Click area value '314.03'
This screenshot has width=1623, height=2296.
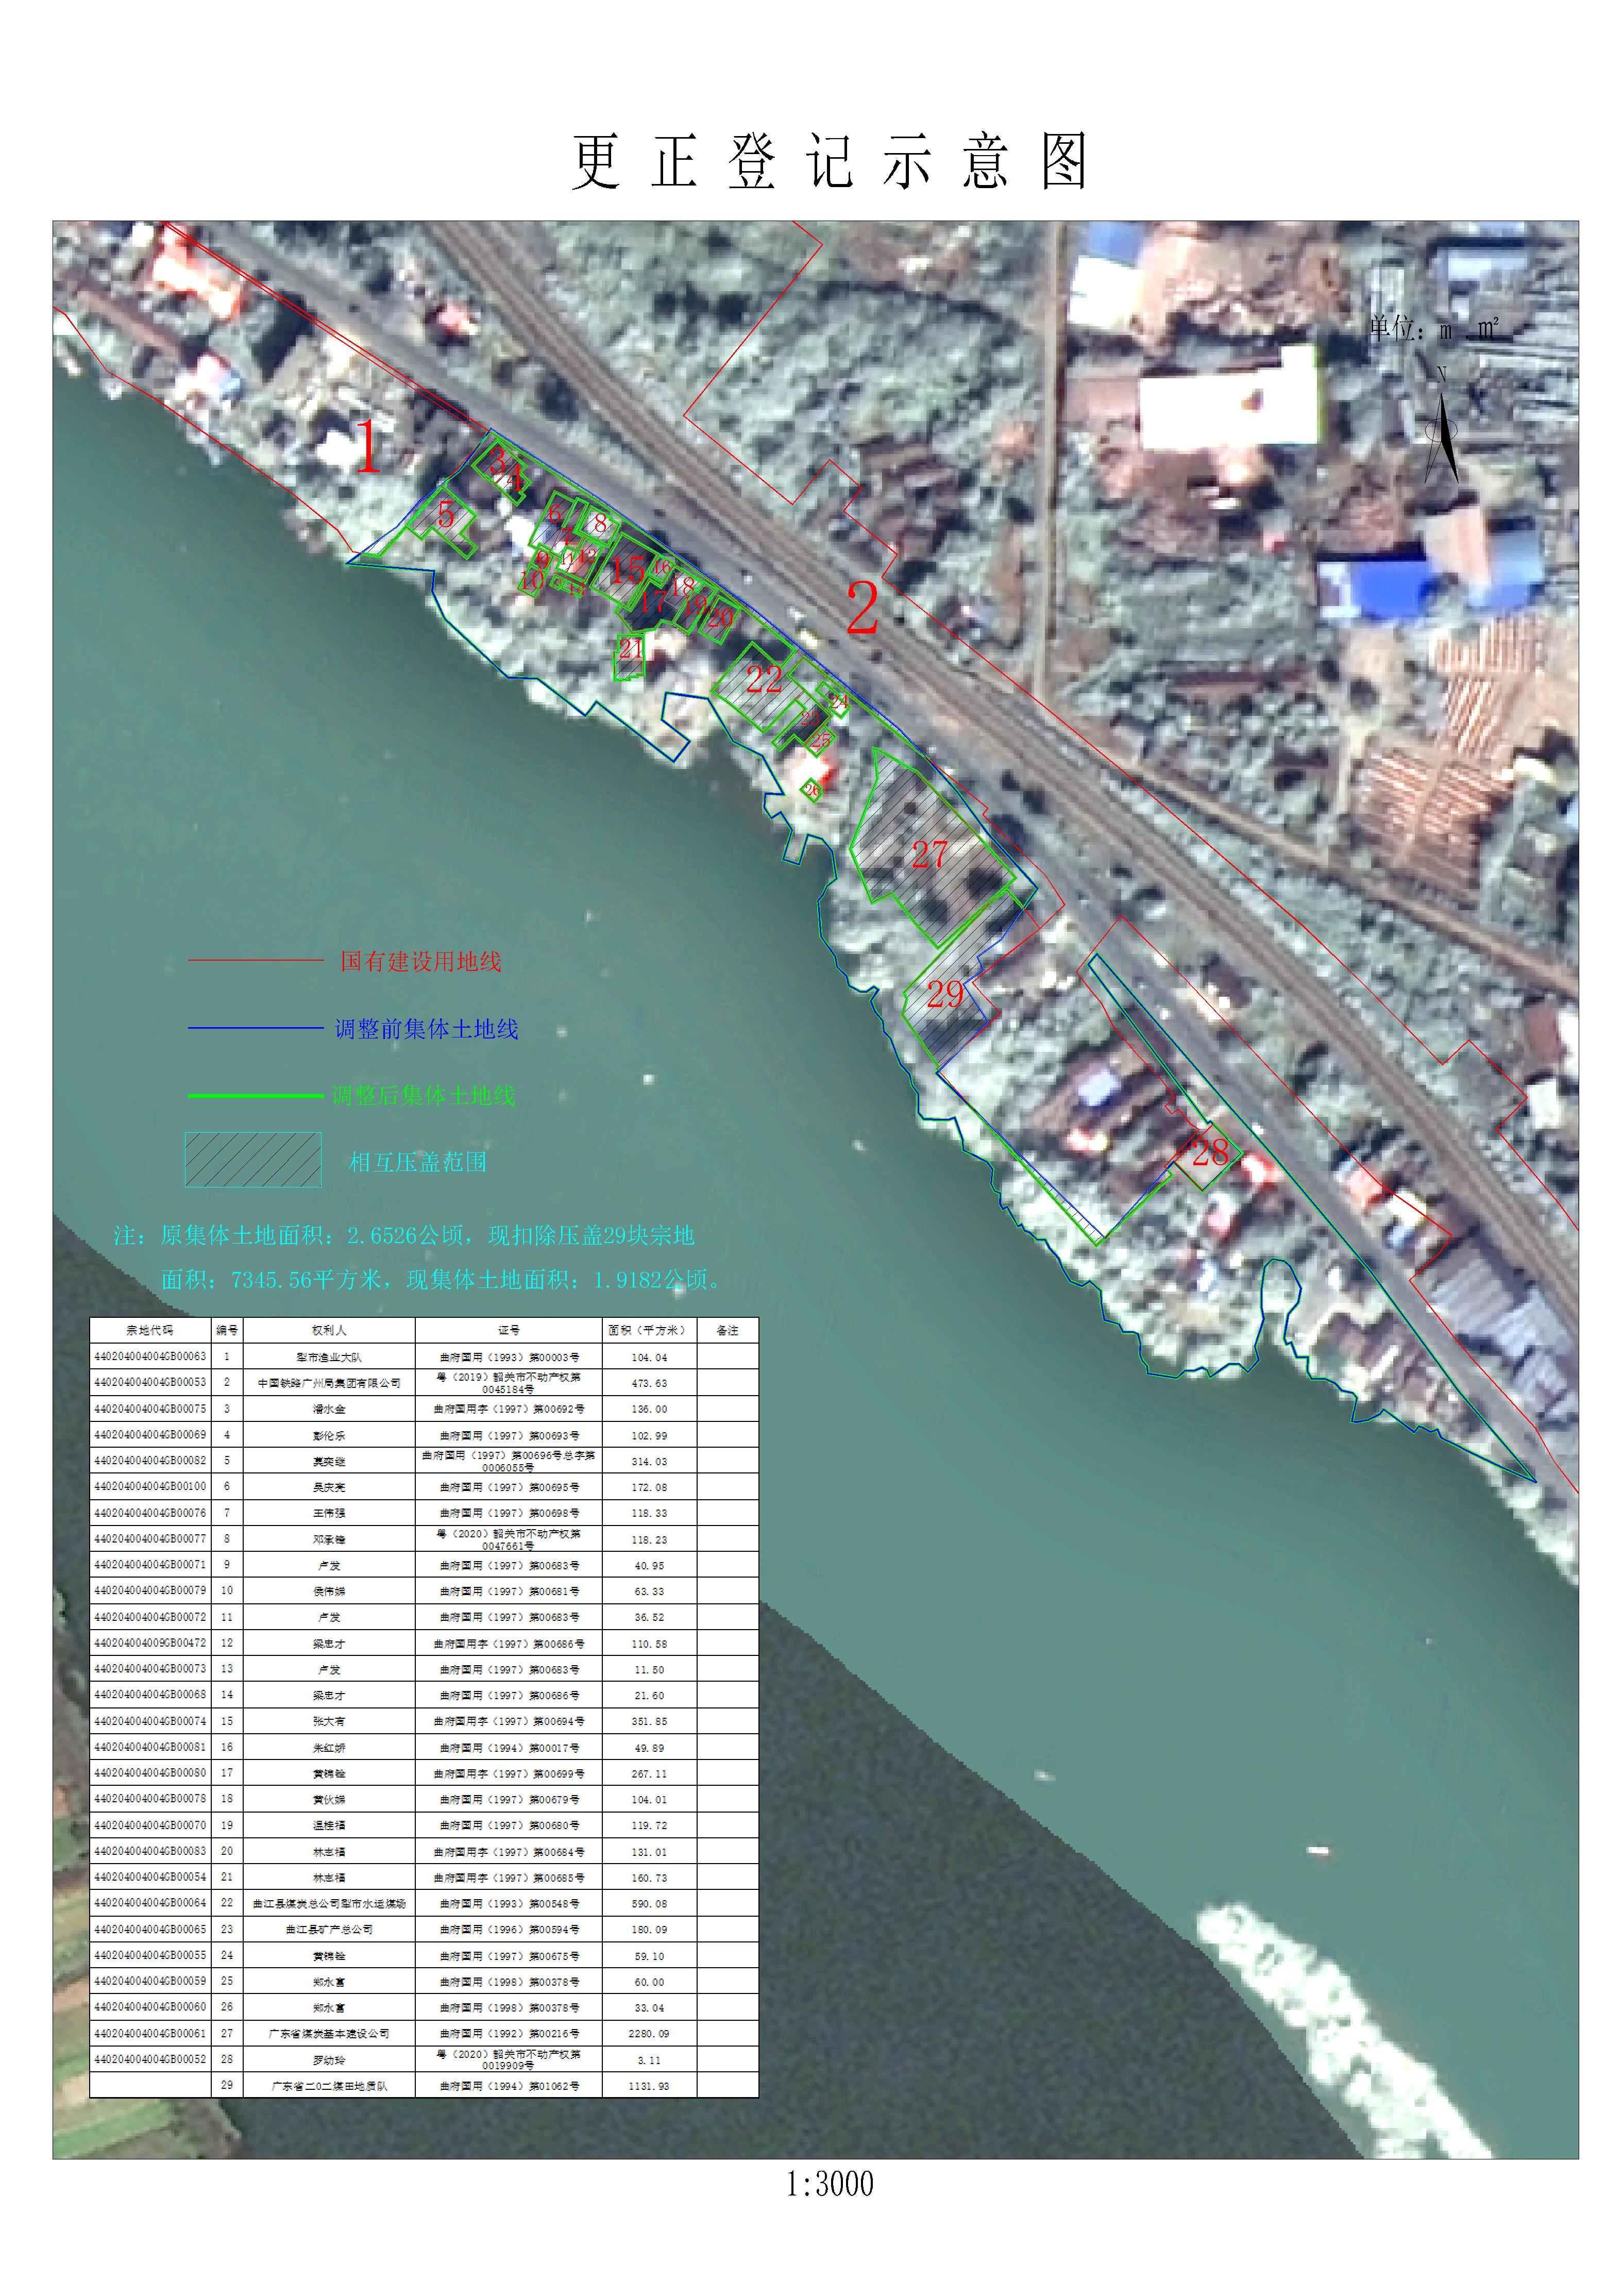pos(648,1461)
